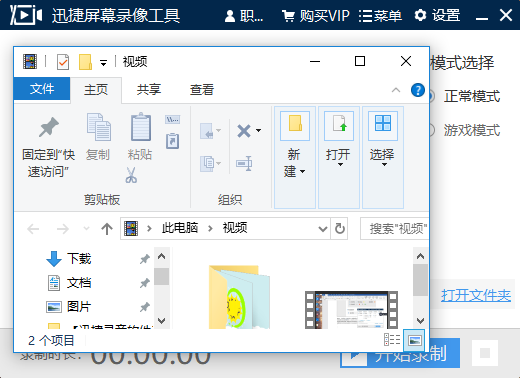Switch to the 共享 tab
The width and height of the screenshot is (520, 378).
(x=149, y=89)
